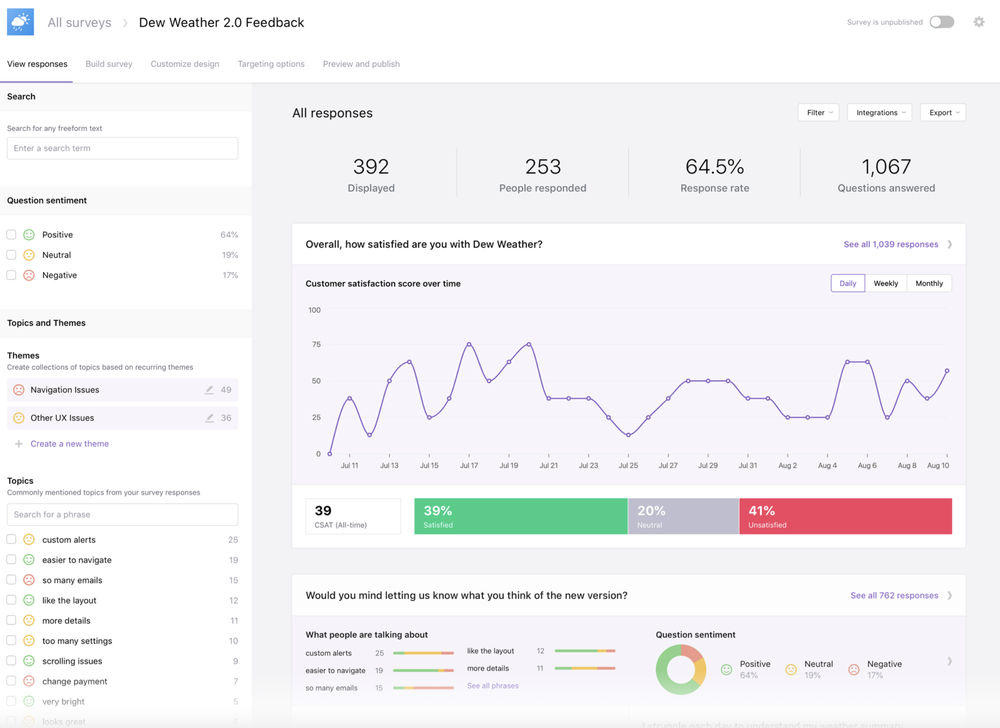Click the Neutral face next to the donut chart
Image resolution: width=1000 pixels, height=728 pixels.
(791, 669)
